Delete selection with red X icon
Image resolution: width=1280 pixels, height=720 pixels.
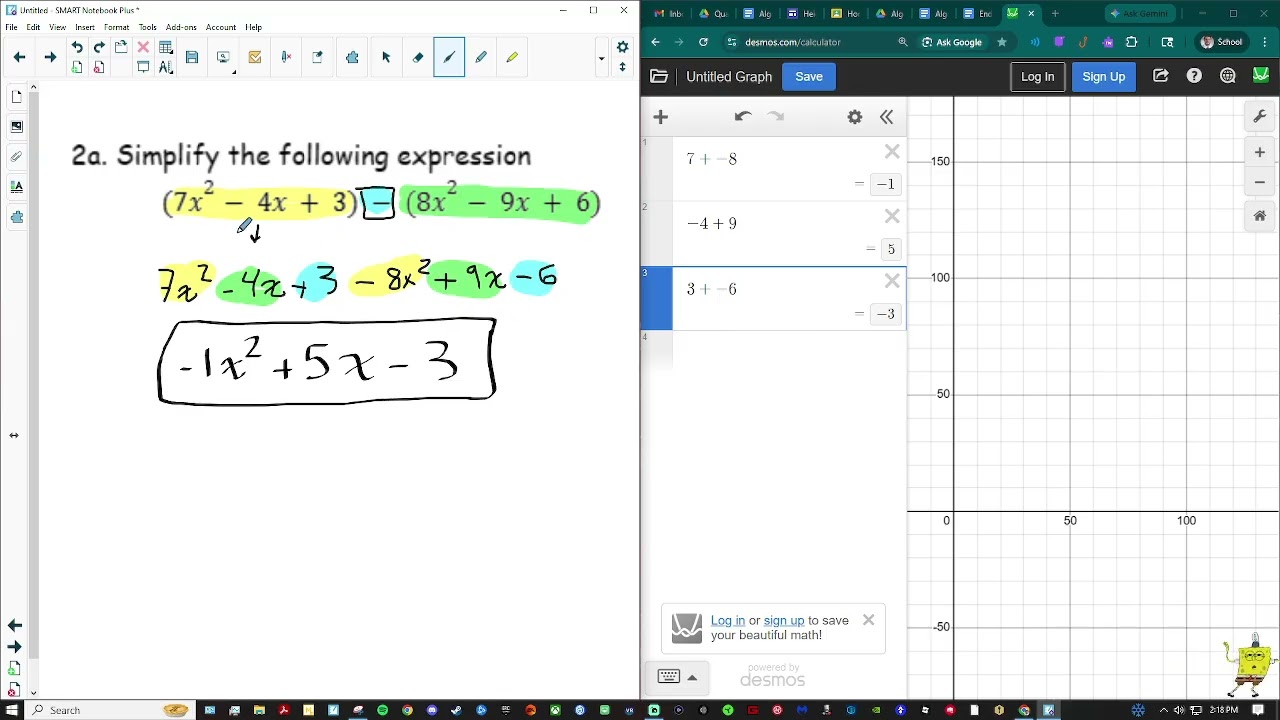click(x=143, y=48)
